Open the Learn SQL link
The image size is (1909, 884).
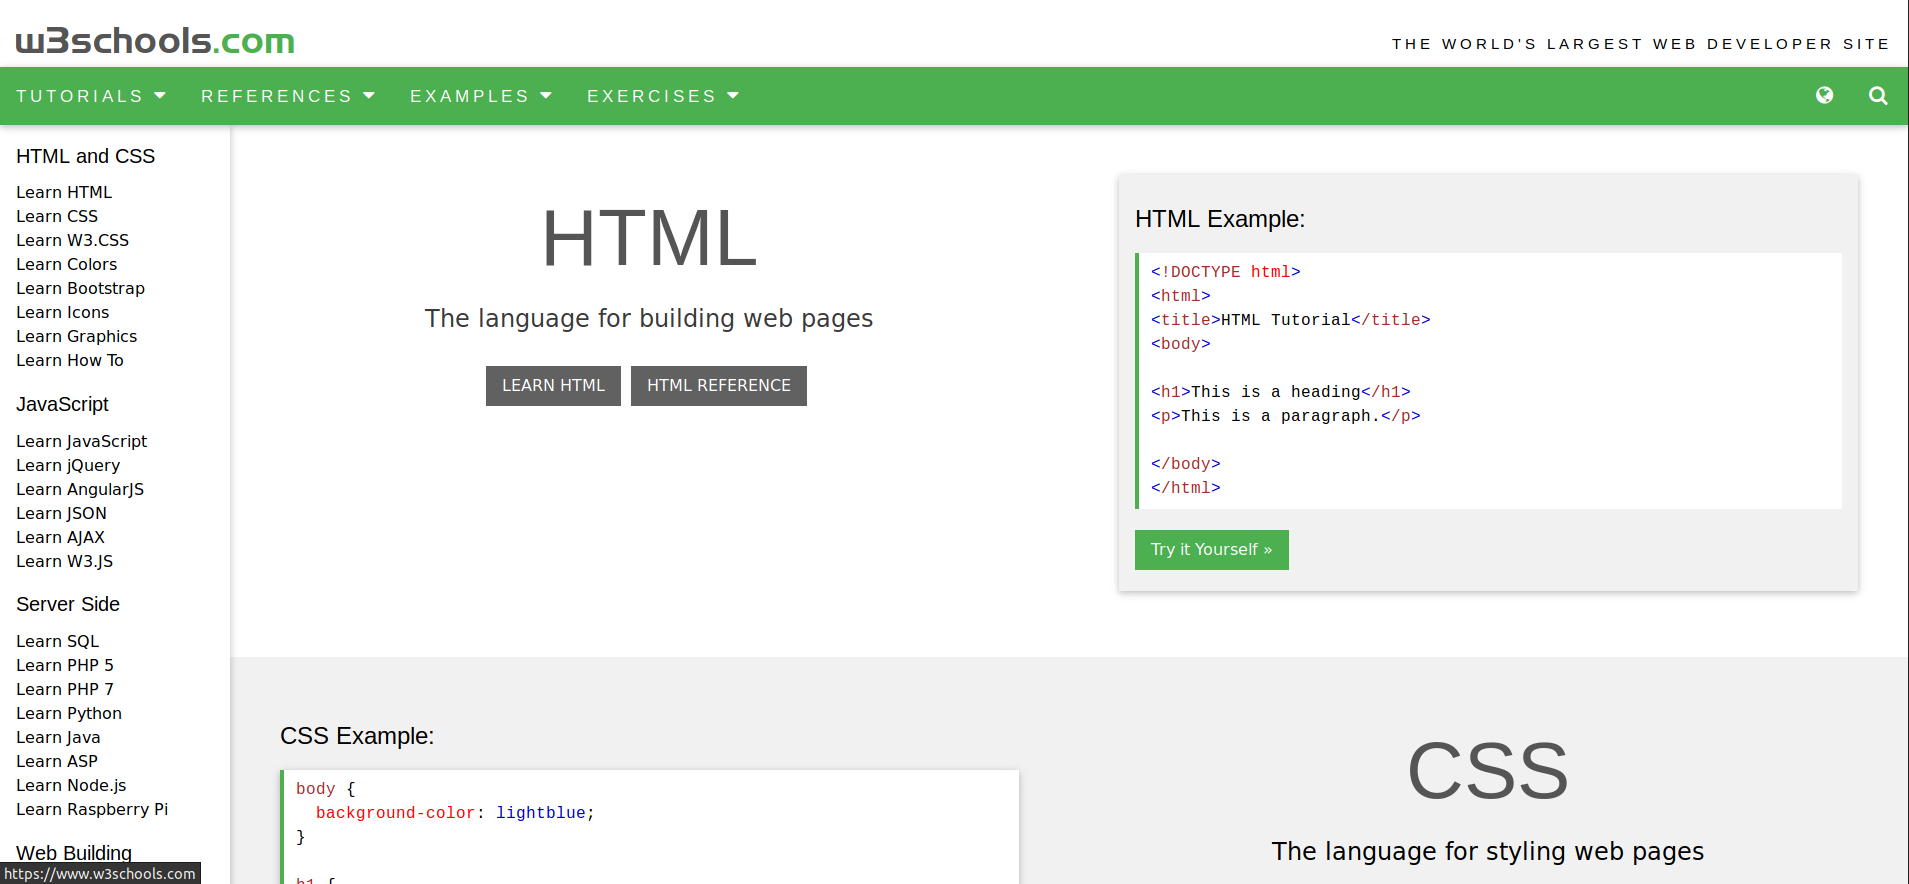tap(57, 641)
